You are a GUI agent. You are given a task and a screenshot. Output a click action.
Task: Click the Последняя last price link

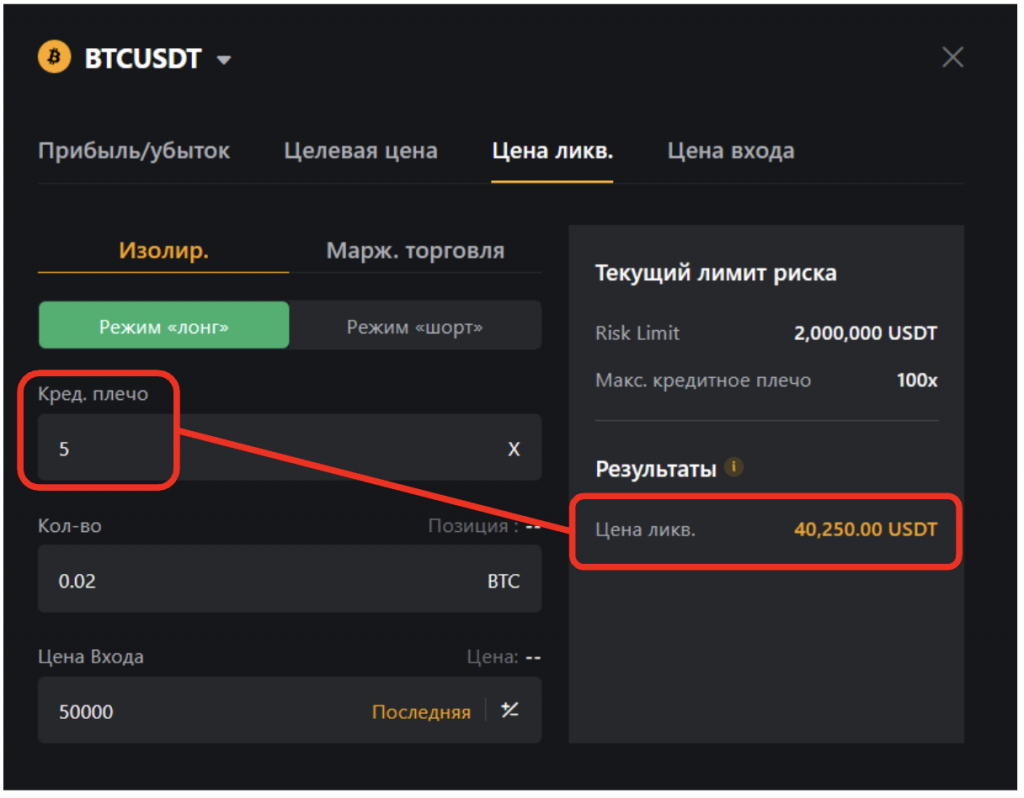pos(421,712)
